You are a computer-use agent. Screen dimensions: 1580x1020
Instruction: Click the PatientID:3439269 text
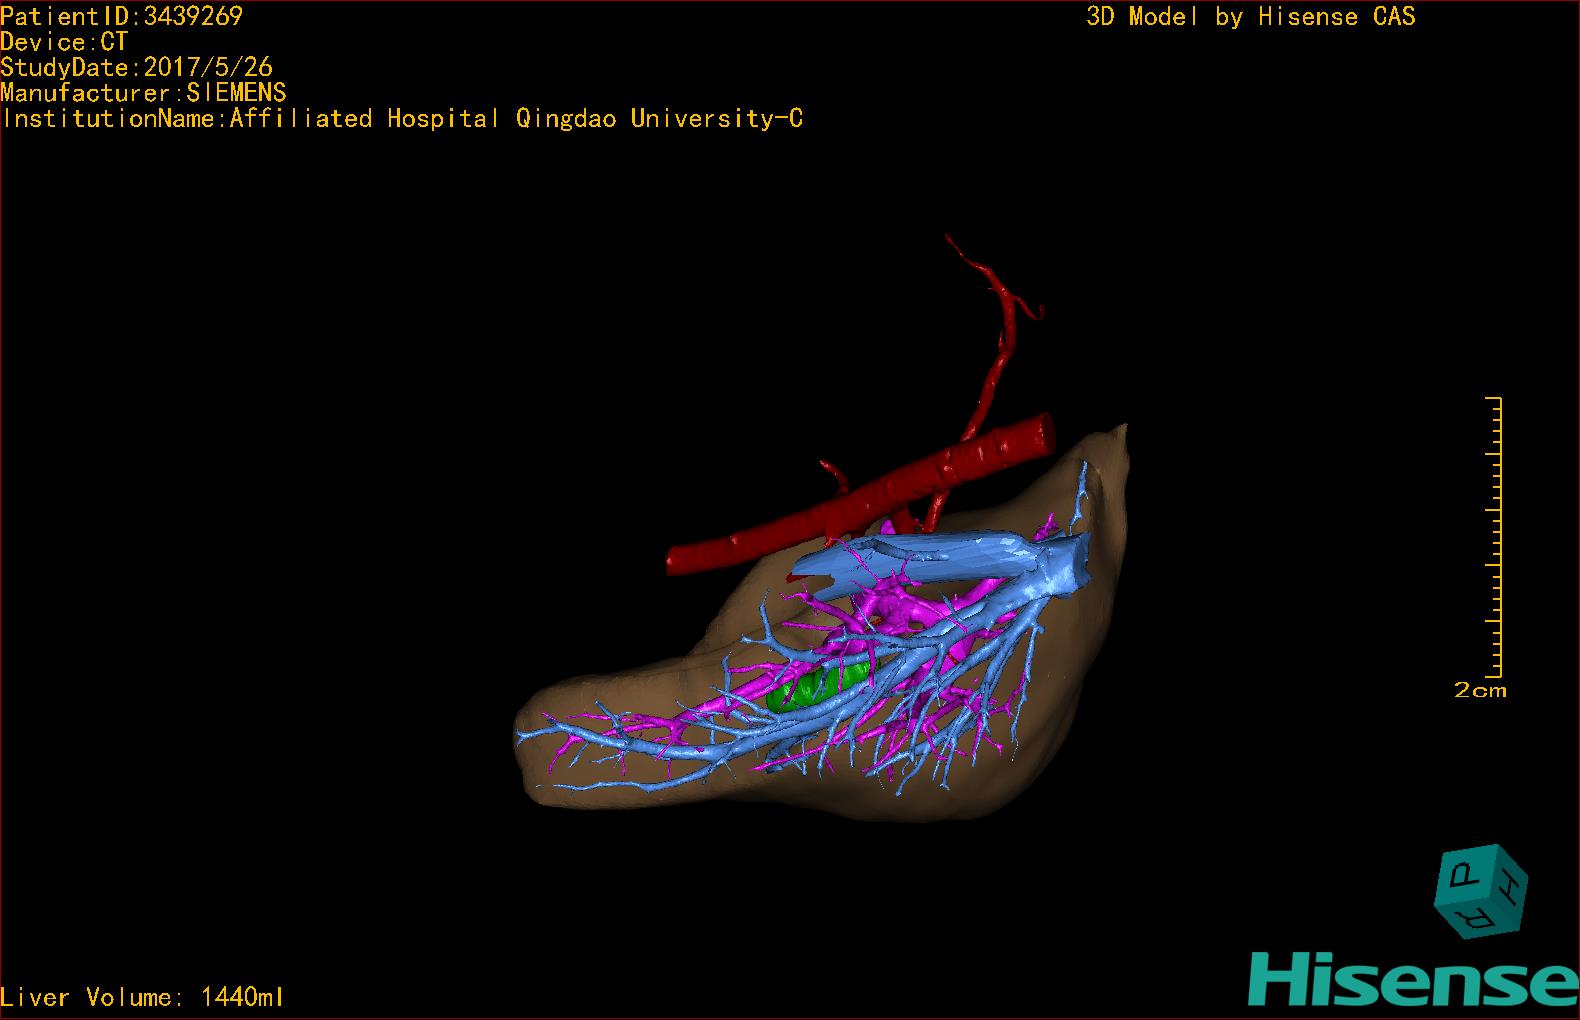point(121,16)
